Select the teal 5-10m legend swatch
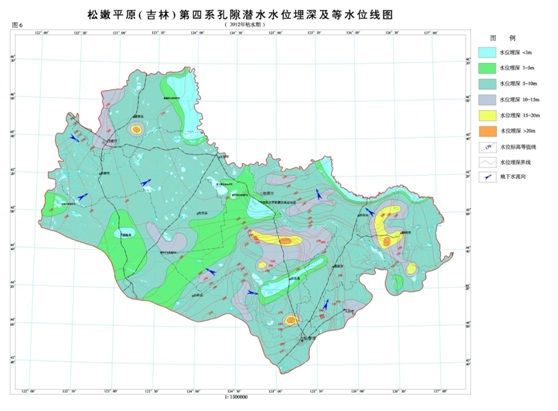This screenshot has height=411, width=558. tap(487, 84)
